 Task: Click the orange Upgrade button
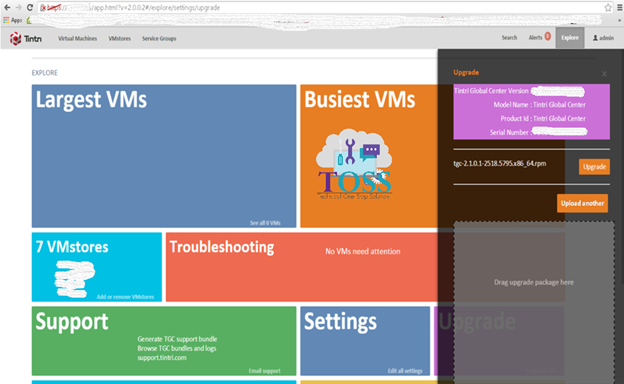(x=594, y=167)
